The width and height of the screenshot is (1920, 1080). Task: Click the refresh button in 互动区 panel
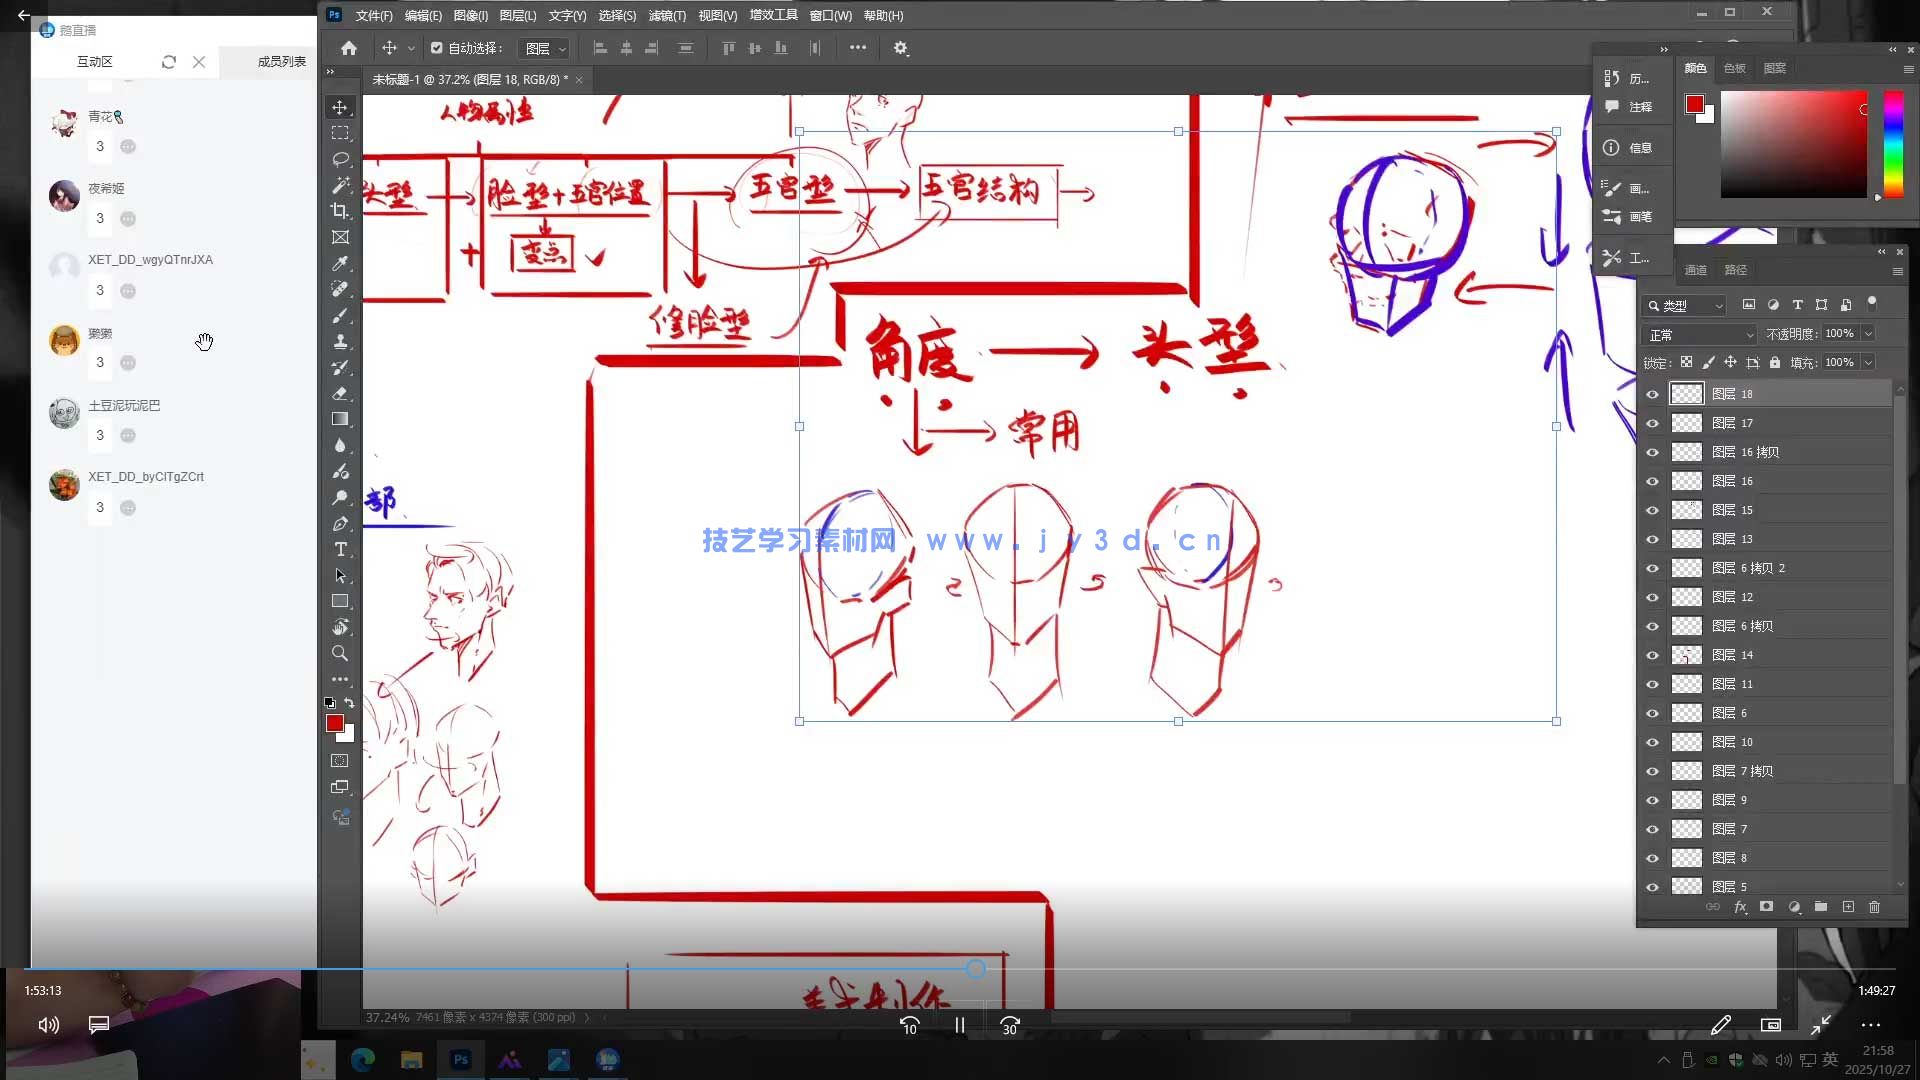(168, 61)
